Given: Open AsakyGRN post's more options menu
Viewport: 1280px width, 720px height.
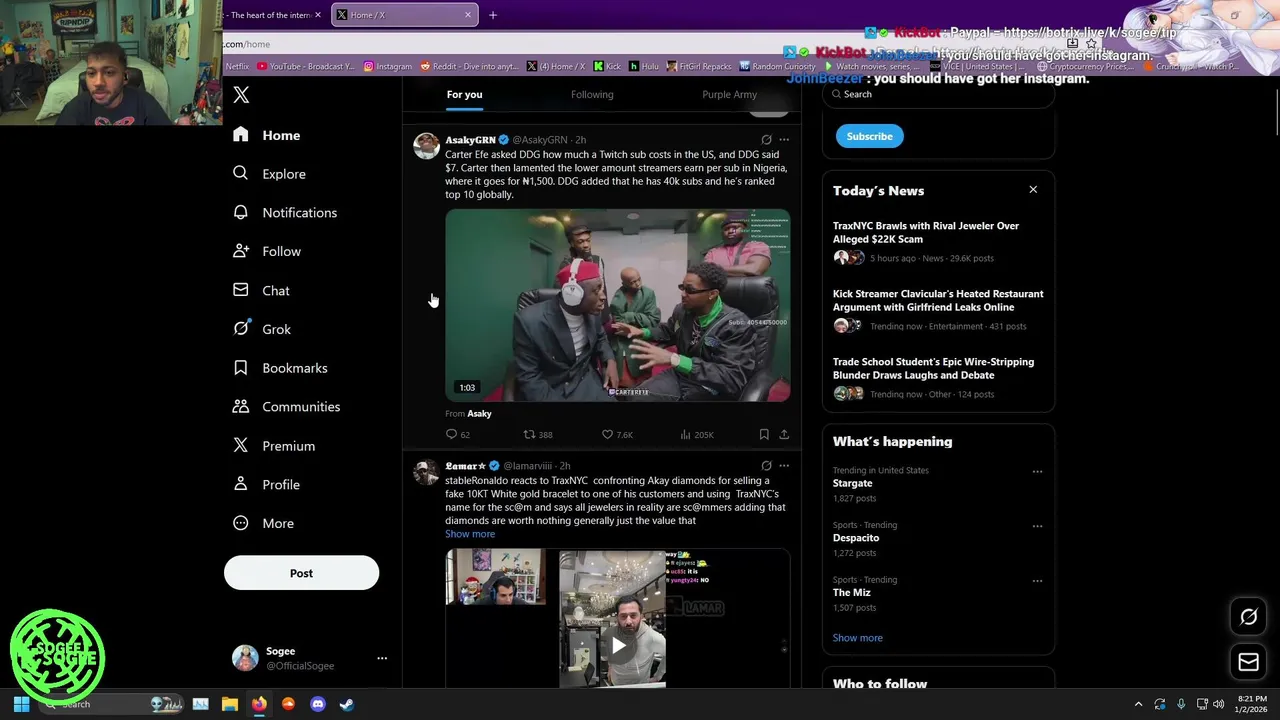Looking at the screenshot, I should click(x=784, y=140).
